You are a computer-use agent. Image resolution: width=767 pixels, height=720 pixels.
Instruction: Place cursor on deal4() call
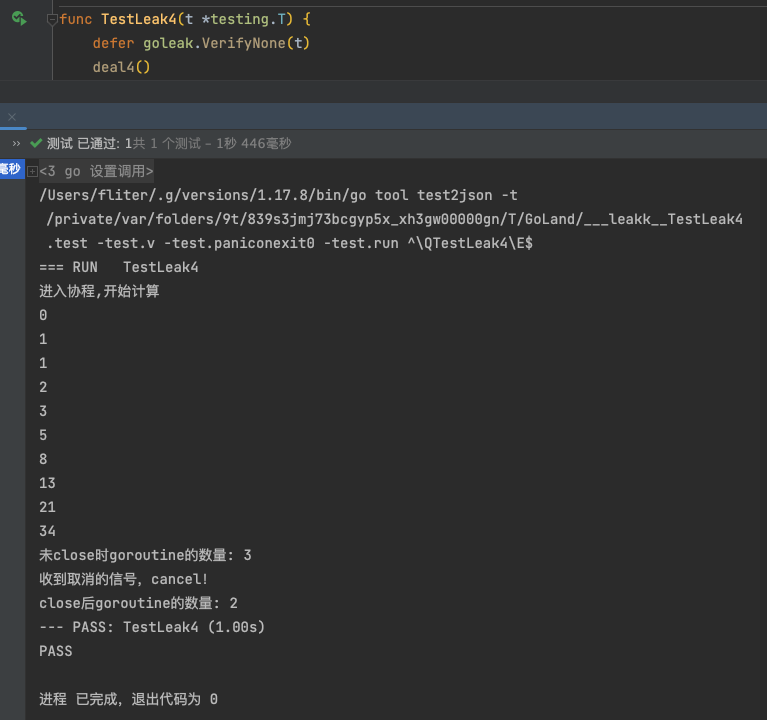tap(120, 67)
